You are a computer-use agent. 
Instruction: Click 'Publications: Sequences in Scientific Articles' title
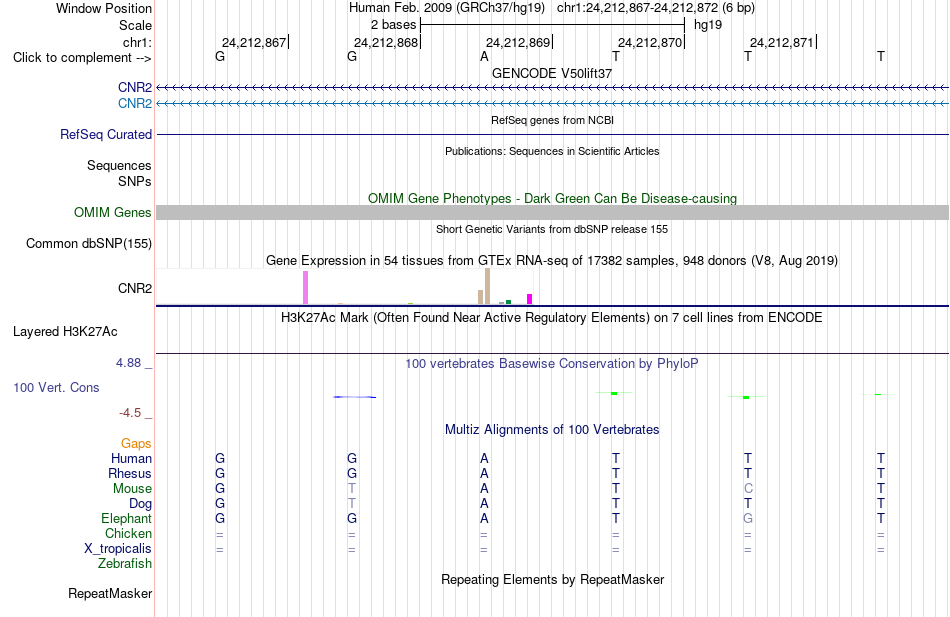tap(552, 151)
